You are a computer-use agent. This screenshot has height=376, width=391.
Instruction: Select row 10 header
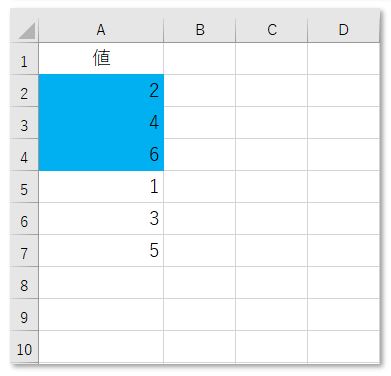[25, 347]
